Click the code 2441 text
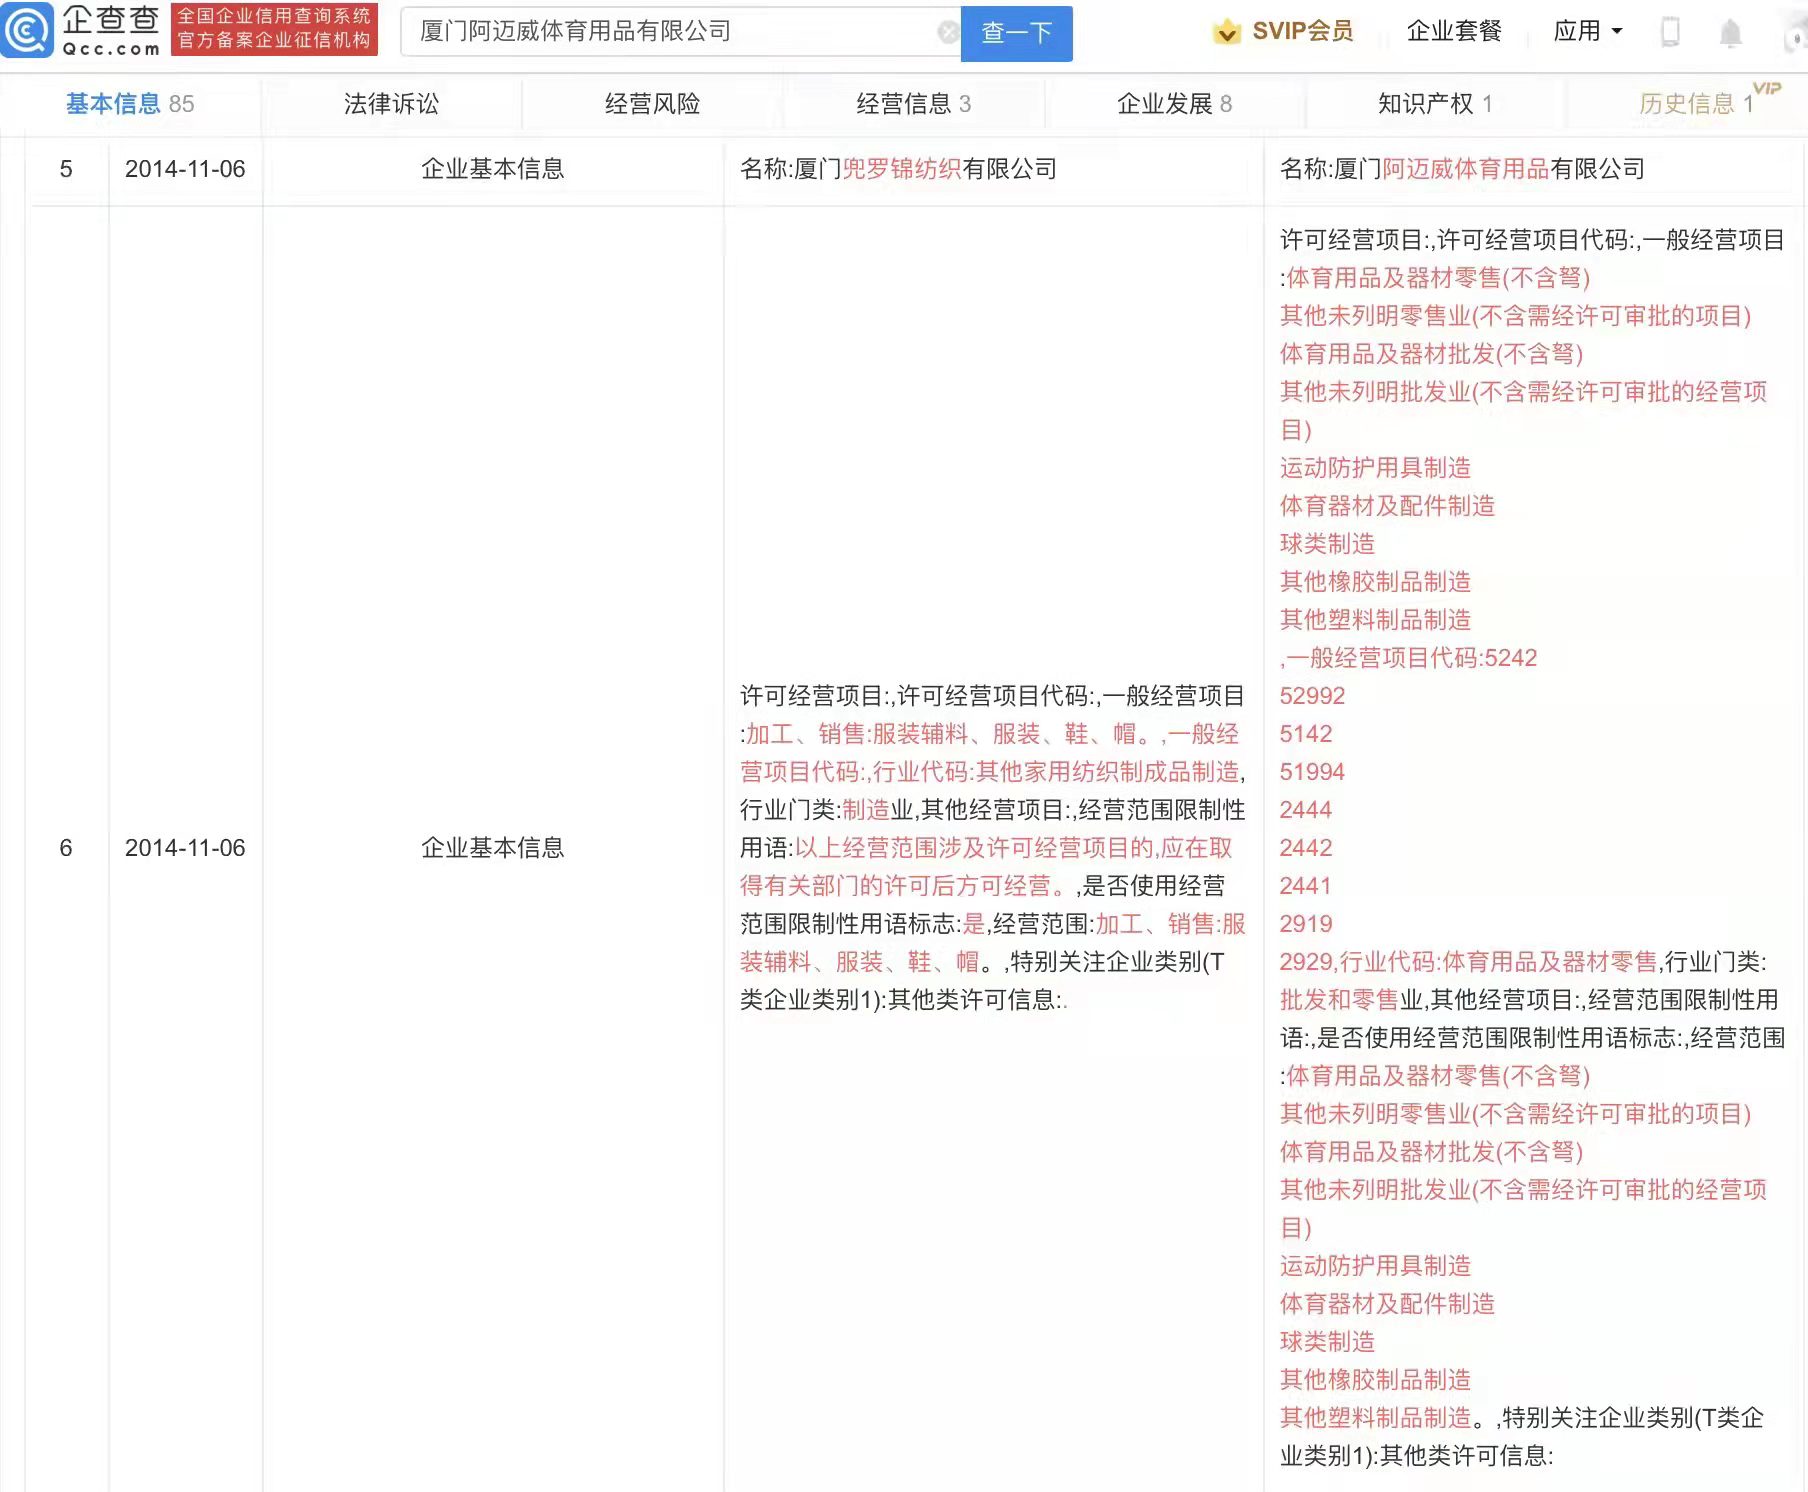The height and width of the screenshot is (1492, 1808). [x=1306, y=886]
